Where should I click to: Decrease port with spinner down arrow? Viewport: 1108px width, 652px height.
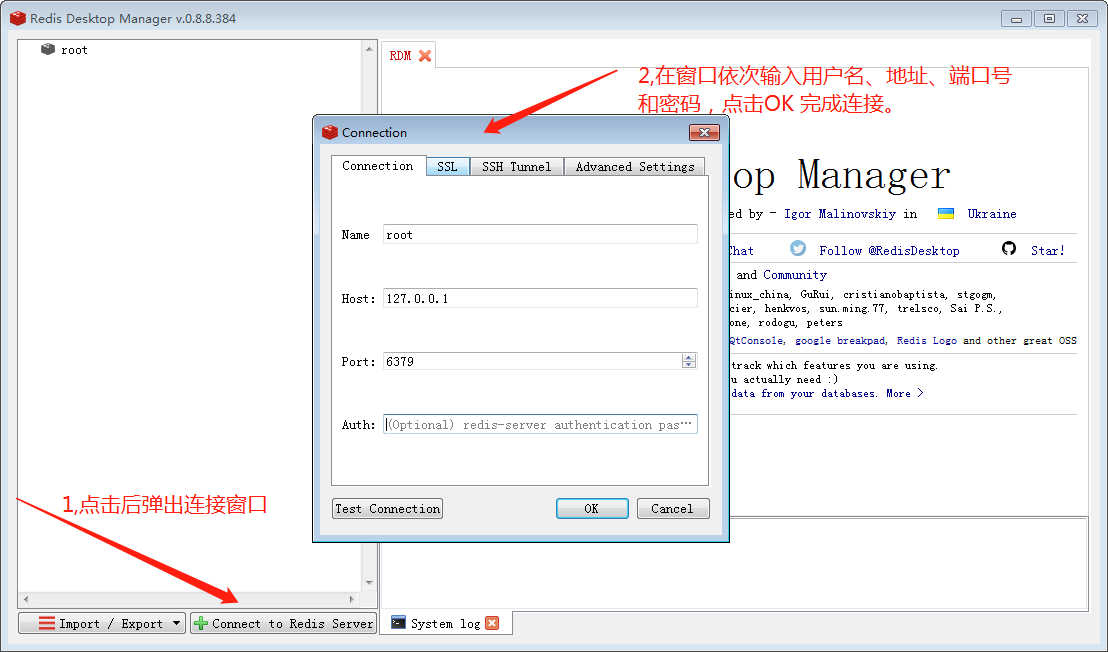689,365
